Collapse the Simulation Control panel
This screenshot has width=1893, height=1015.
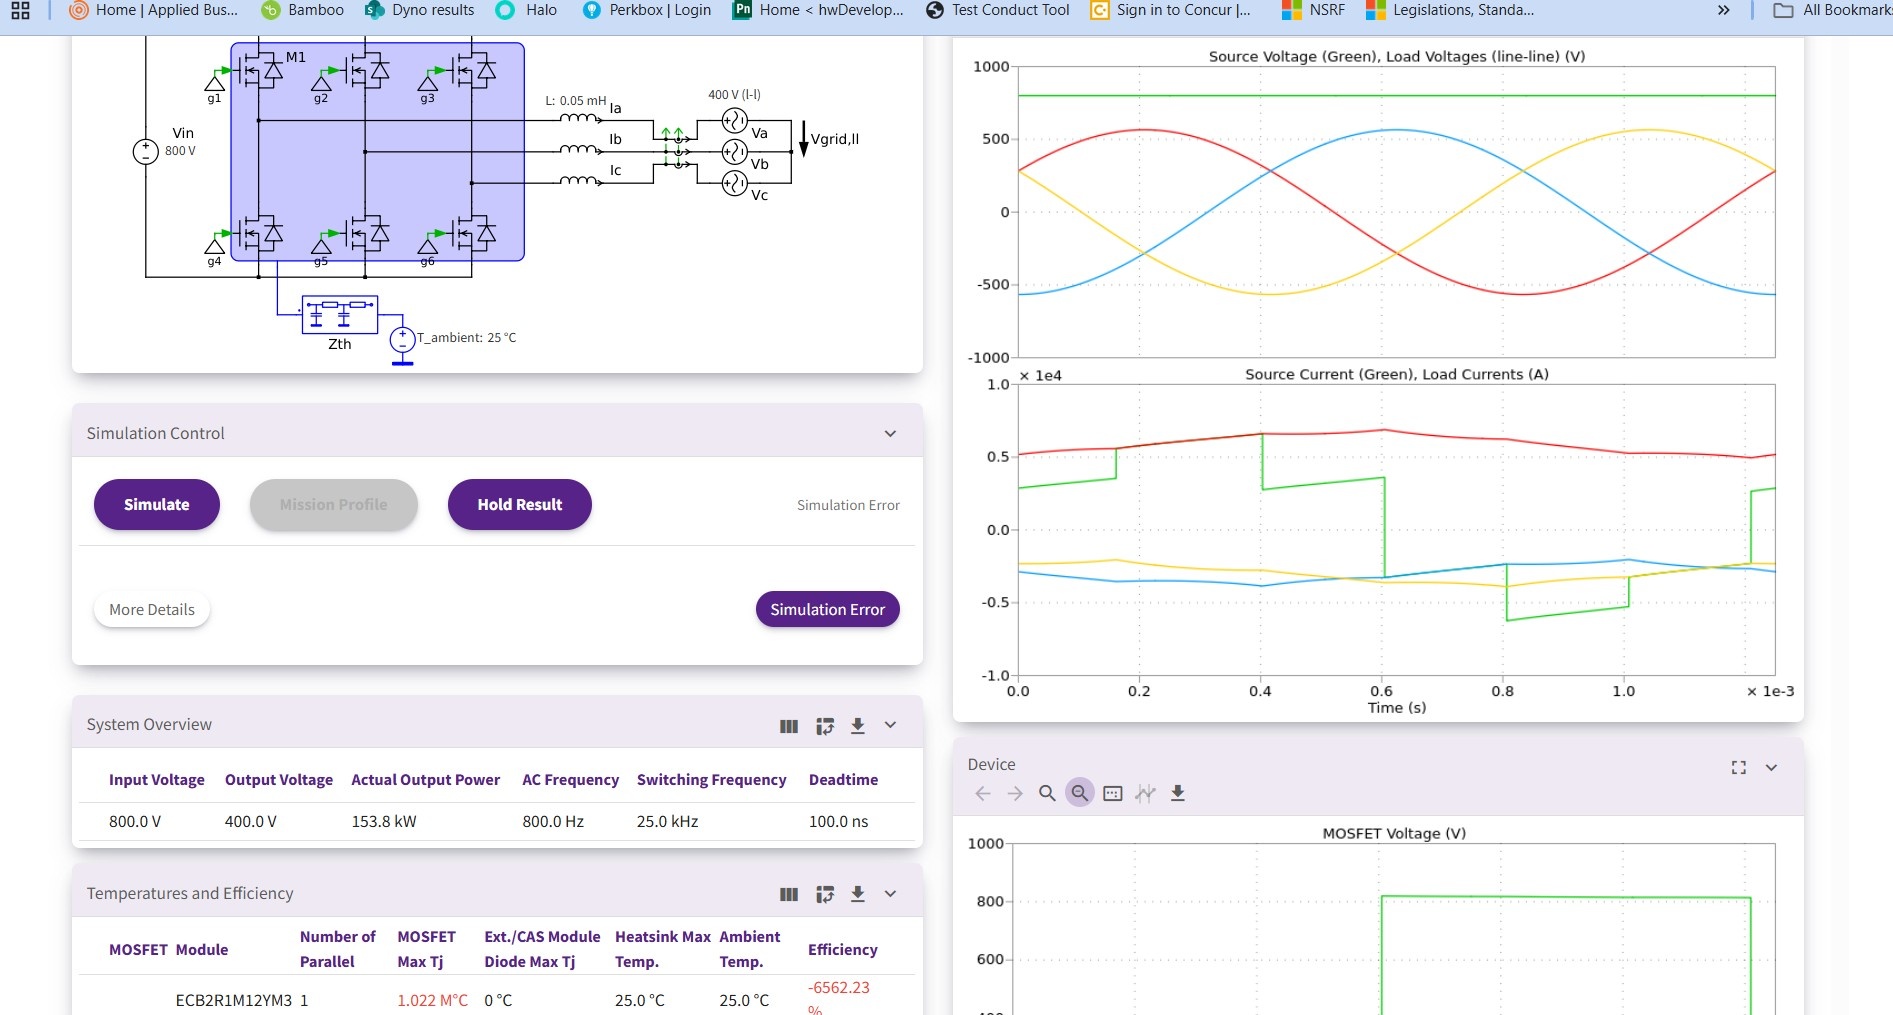(x=890, y=434)
